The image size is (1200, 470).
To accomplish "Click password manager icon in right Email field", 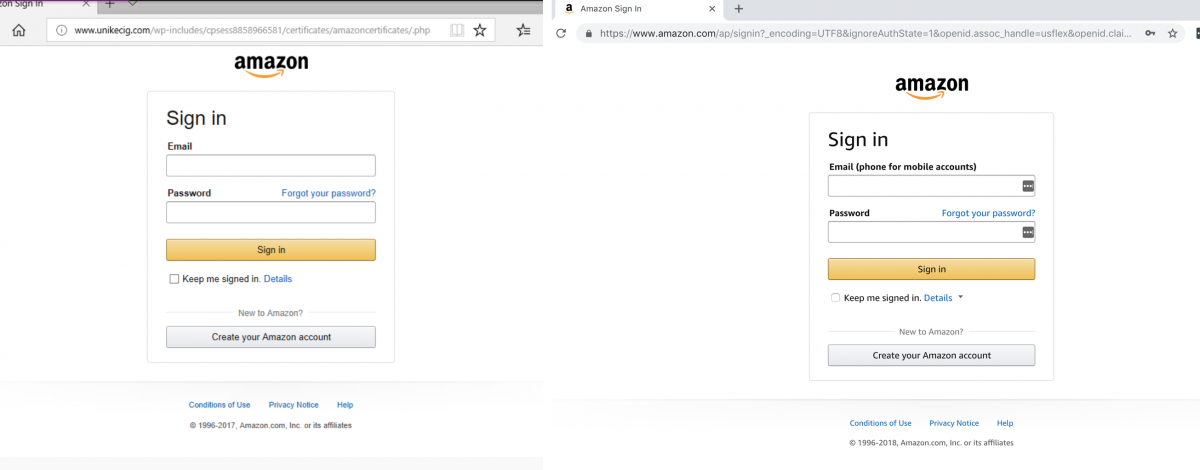I will (x=1027, y=186).
